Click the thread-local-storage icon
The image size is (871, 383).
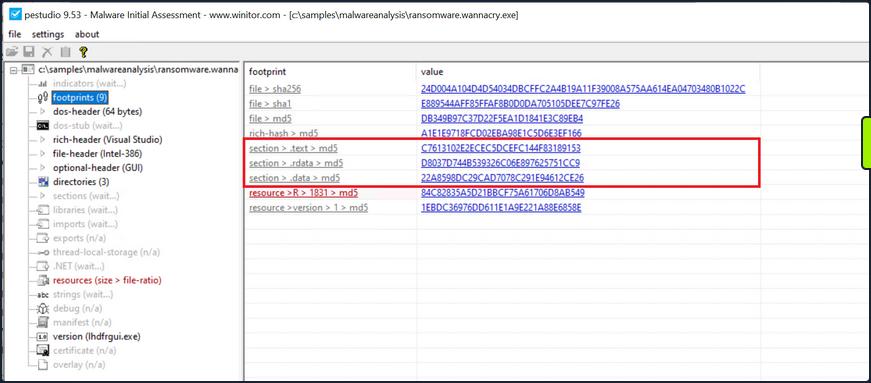(43, 252)
